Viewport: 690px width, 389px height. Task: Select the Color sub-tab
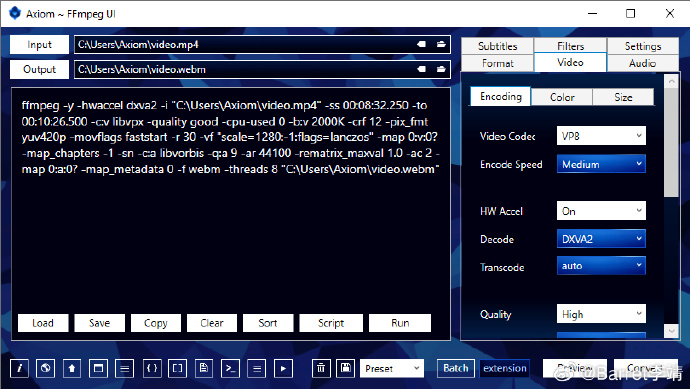562,97
